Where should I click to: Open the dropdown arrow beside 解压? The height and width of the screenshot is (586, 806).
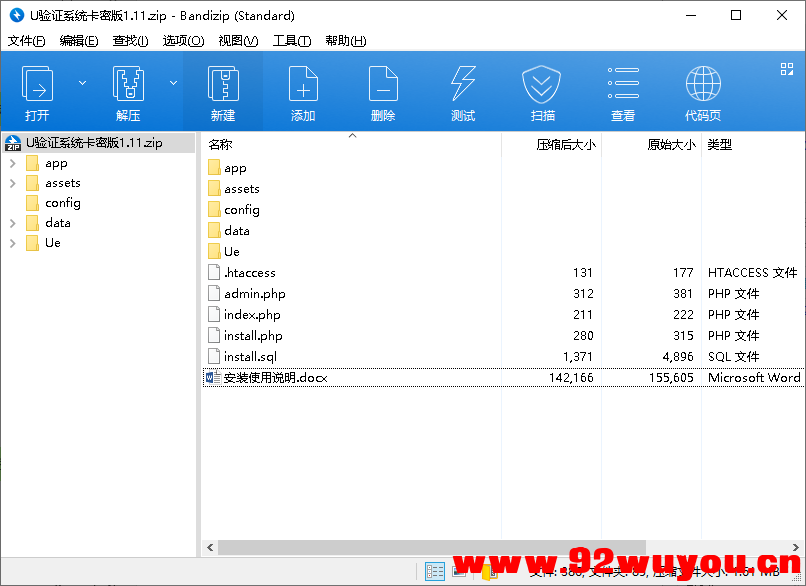point(172,82)
